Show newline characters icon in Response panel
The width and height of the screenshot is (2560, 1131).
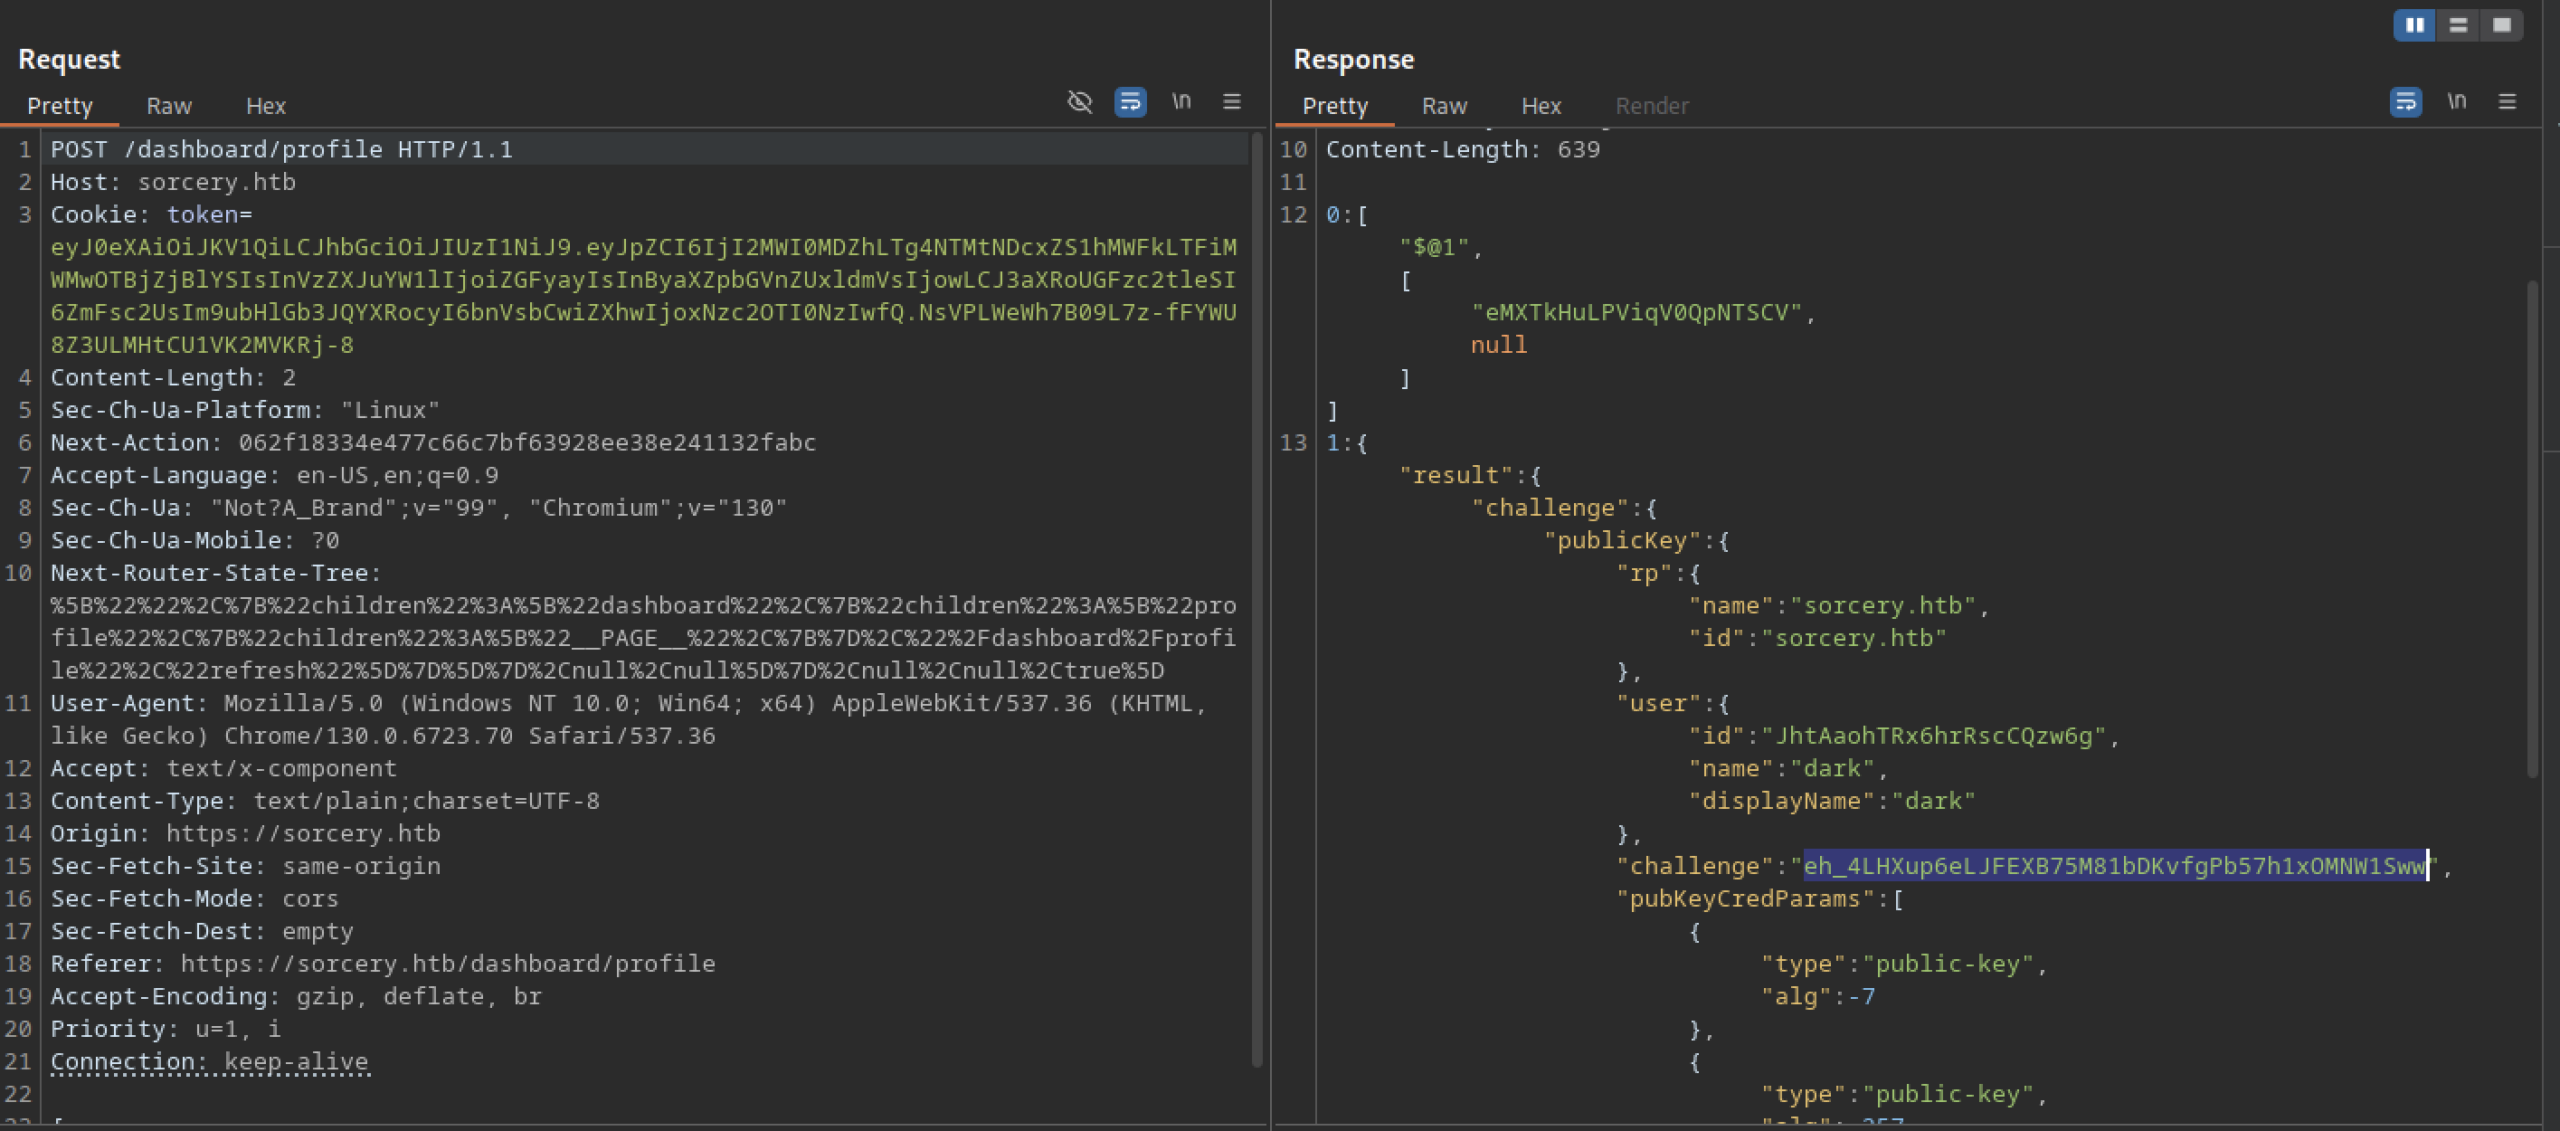coord(2456,102)
